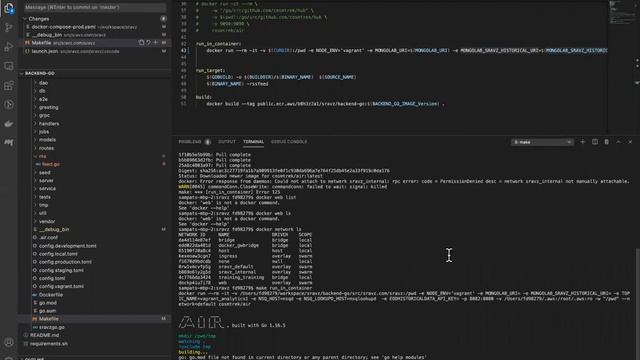Click the editor minimap

click(622, 13)
